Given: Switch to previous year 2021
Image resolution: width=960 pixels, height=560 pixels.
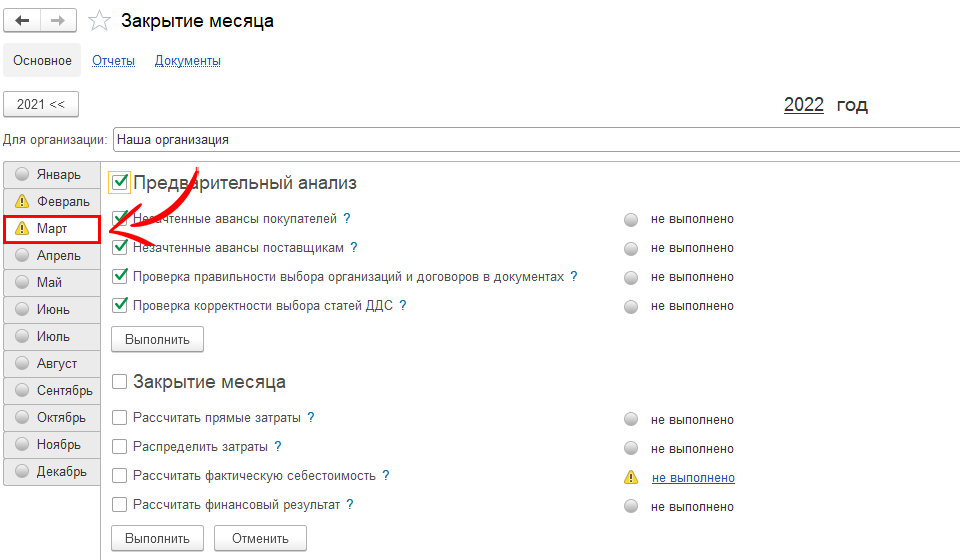Looking at the screenshot, I should (41, 104).
